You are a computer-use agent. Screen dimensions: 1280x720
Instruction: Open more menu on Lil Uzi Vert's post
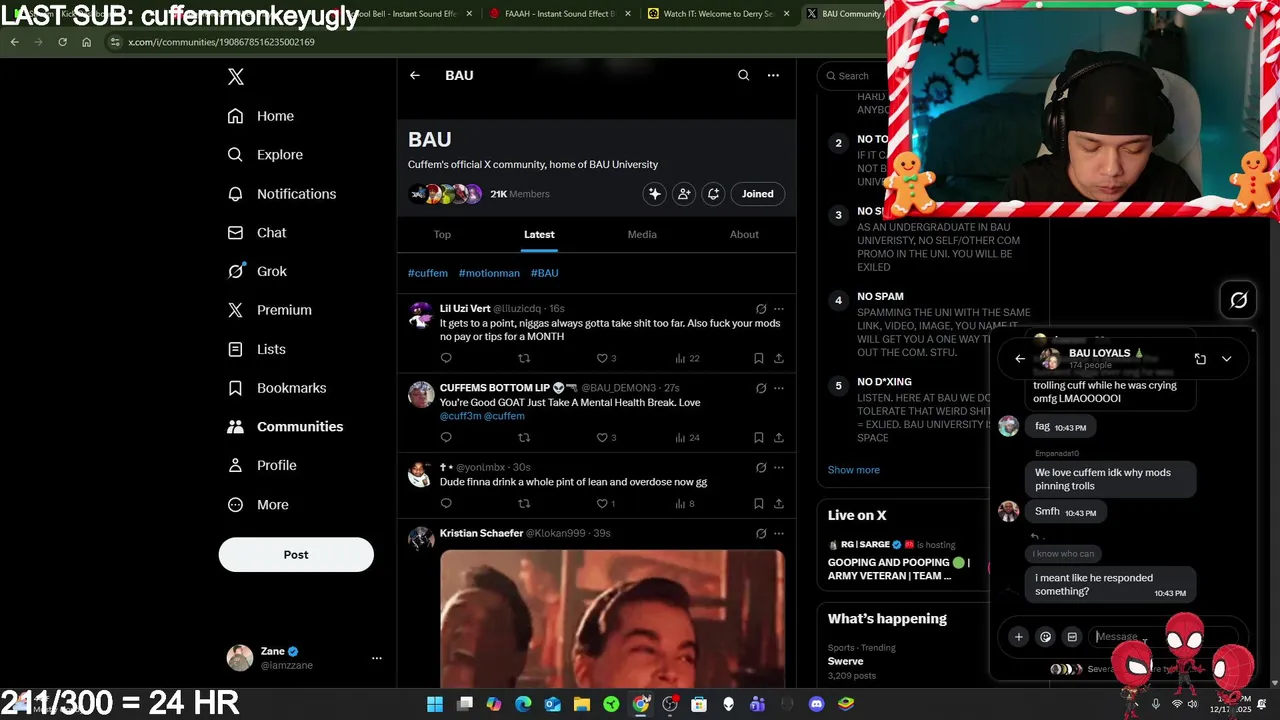[x=779, y=309]
